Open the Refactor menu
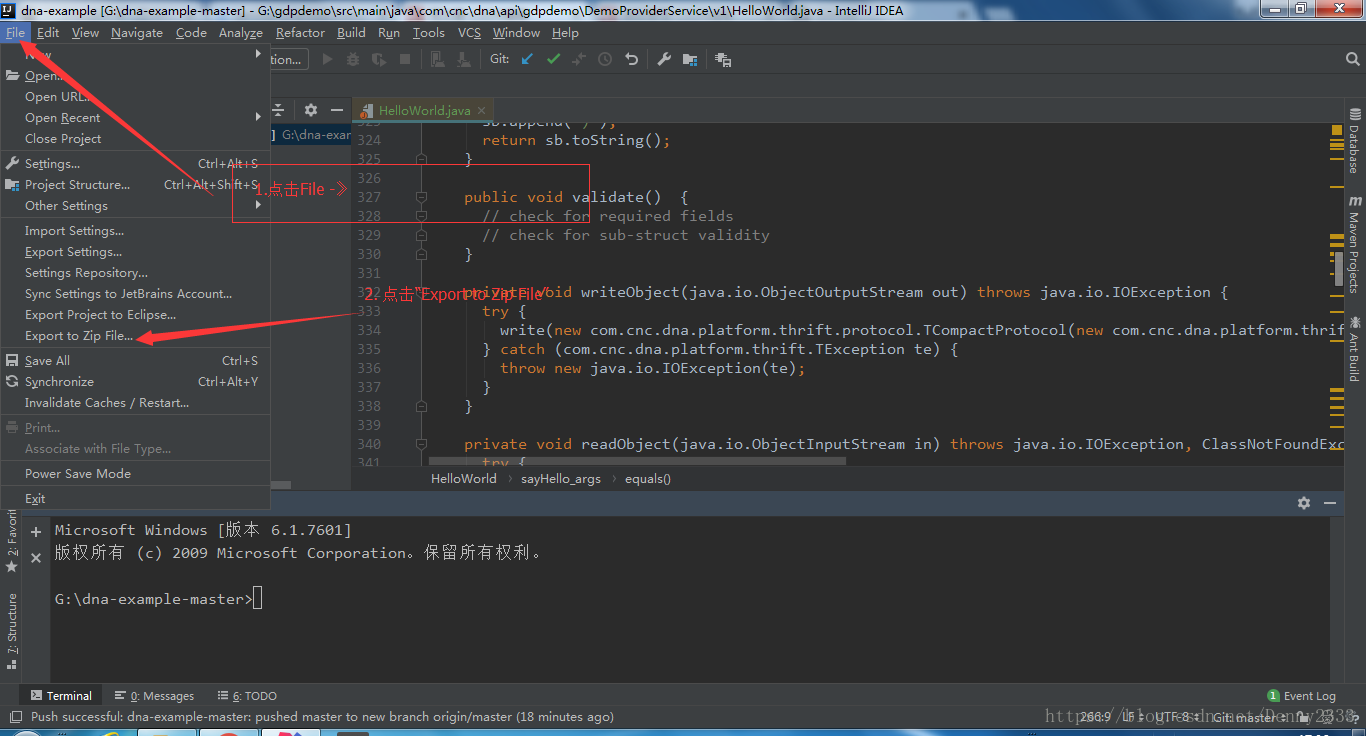The width and height of the screenshot is (1366, 736). pyautogui.click(x=300, y=32)
